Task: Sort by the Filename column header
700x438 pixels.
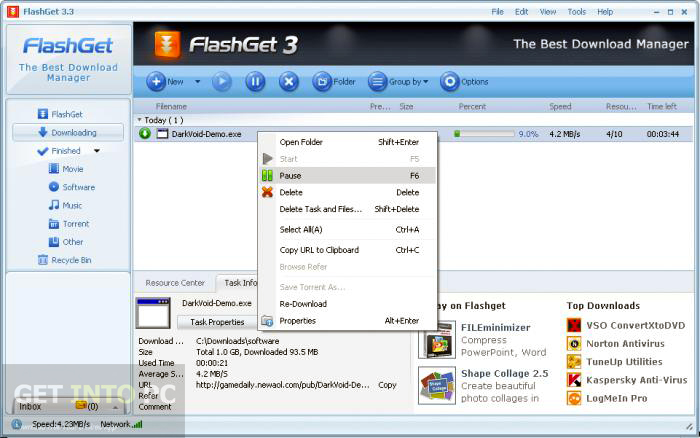Action: click(171, 107)
